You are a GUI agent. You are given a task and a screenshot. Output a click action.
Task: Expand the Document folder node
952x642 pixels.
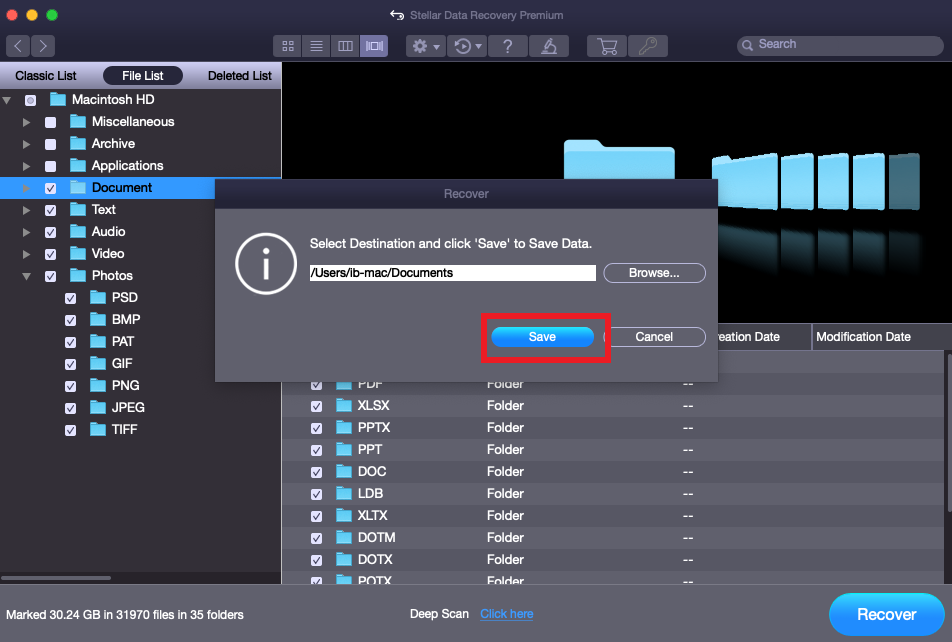pyautogui.click(x=26, y=188)
